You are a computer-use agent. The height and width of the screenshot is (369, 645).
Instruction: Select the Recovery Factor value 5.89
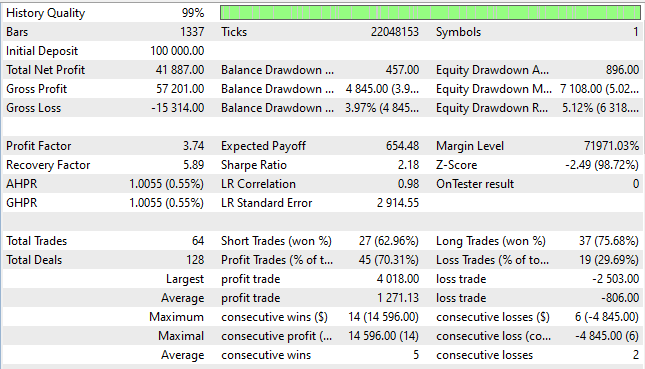click(x=193, y=165)
